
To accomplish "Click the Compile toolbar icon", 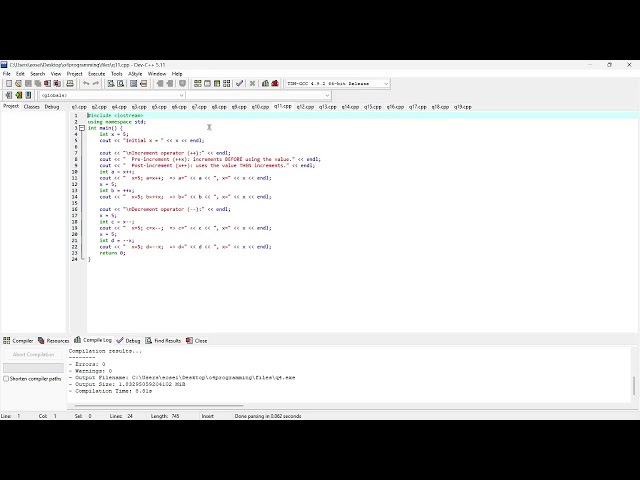I will coord(198,83).
